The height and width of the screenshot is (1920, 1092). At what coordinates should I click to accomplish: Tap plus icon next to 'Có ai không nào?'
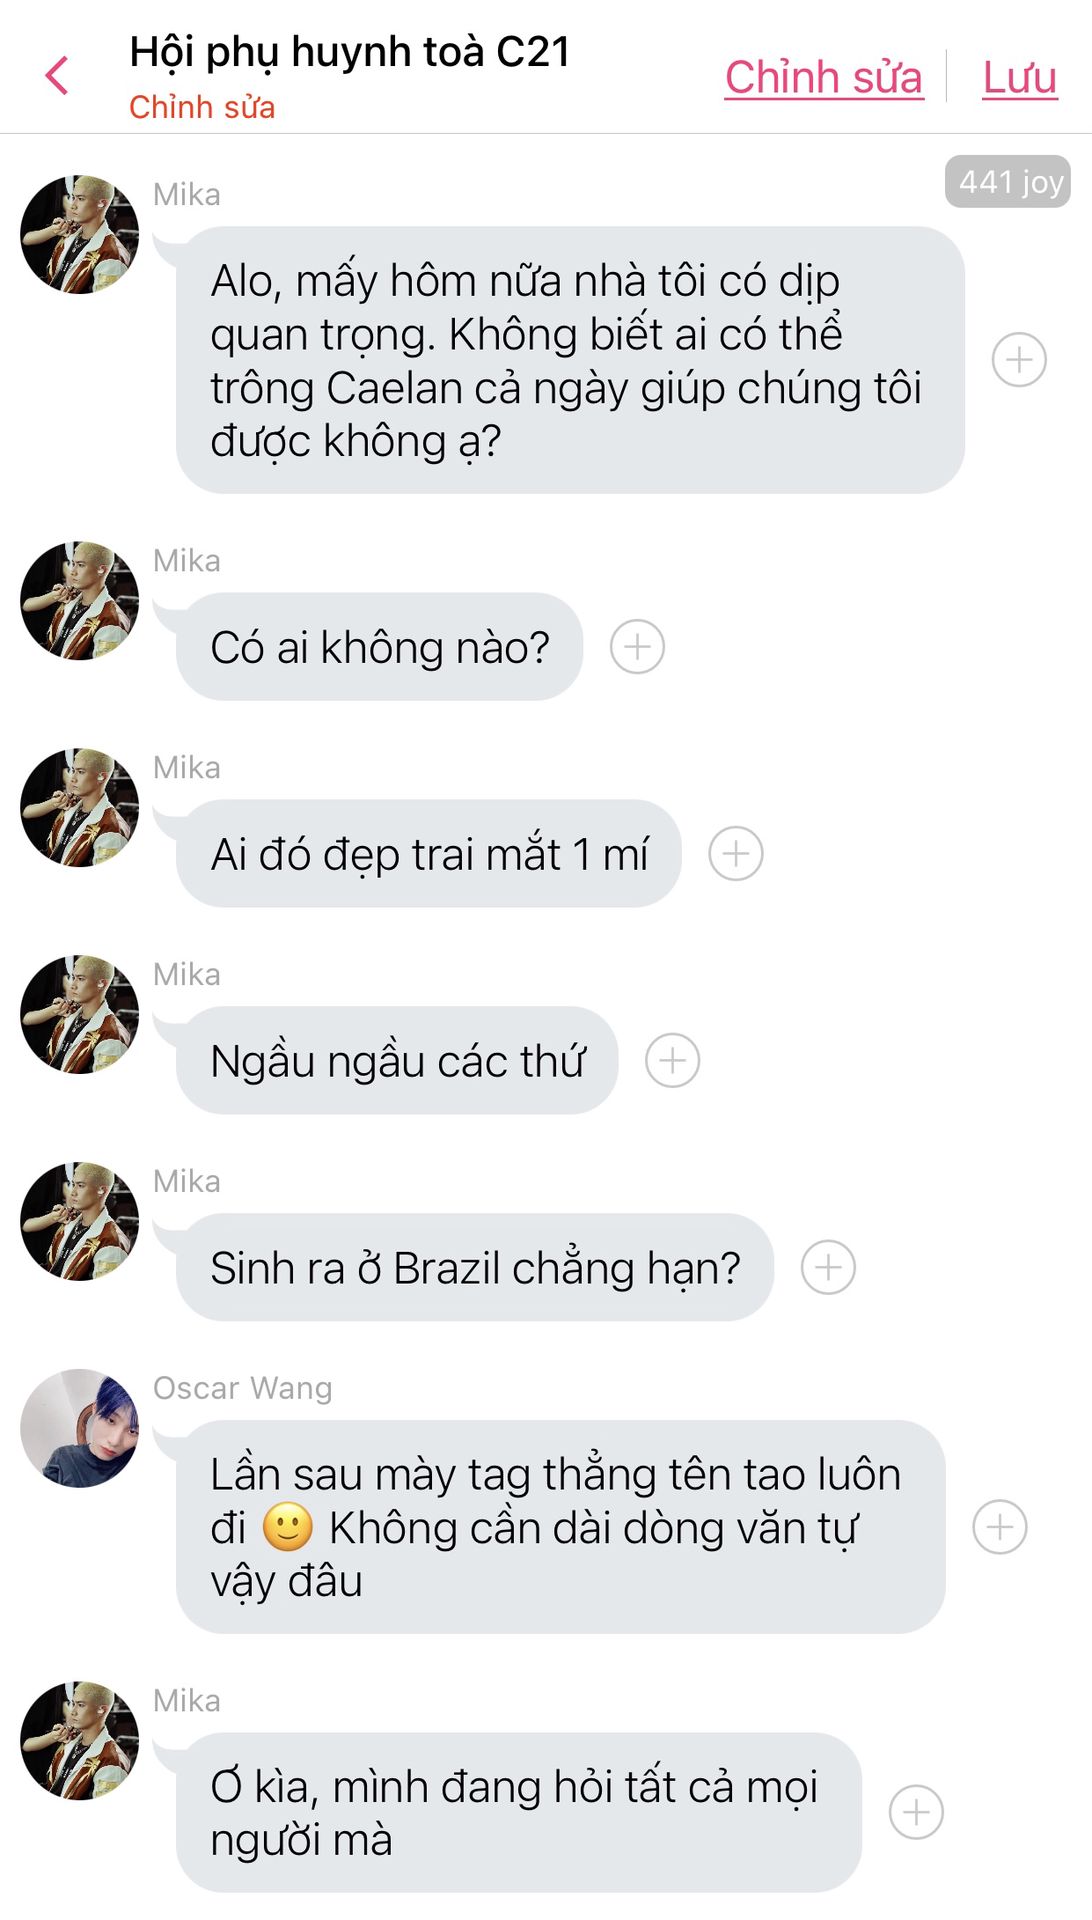pos(637,647)
